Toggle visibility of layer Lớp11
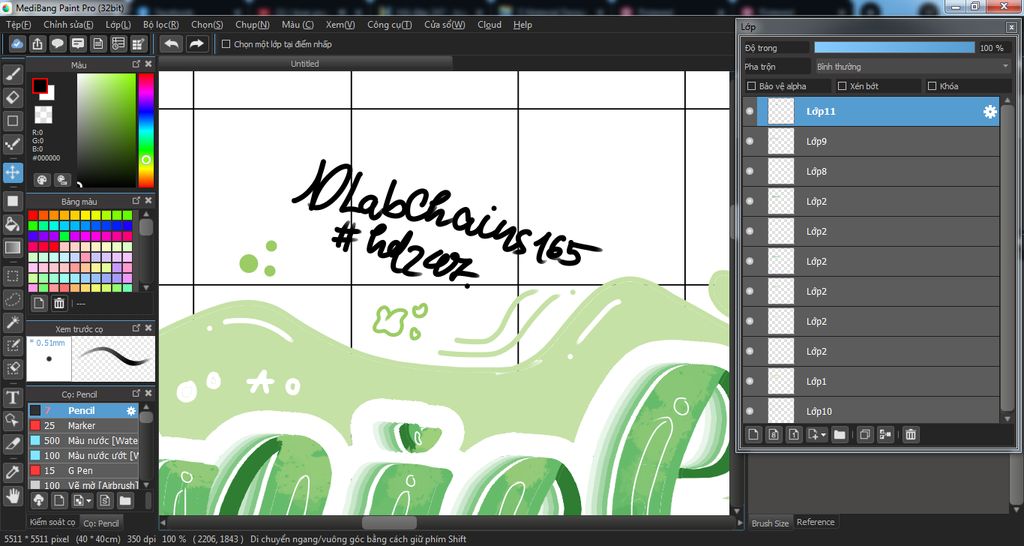Screen dimensions: 1024x546 [x=750, y=112]
